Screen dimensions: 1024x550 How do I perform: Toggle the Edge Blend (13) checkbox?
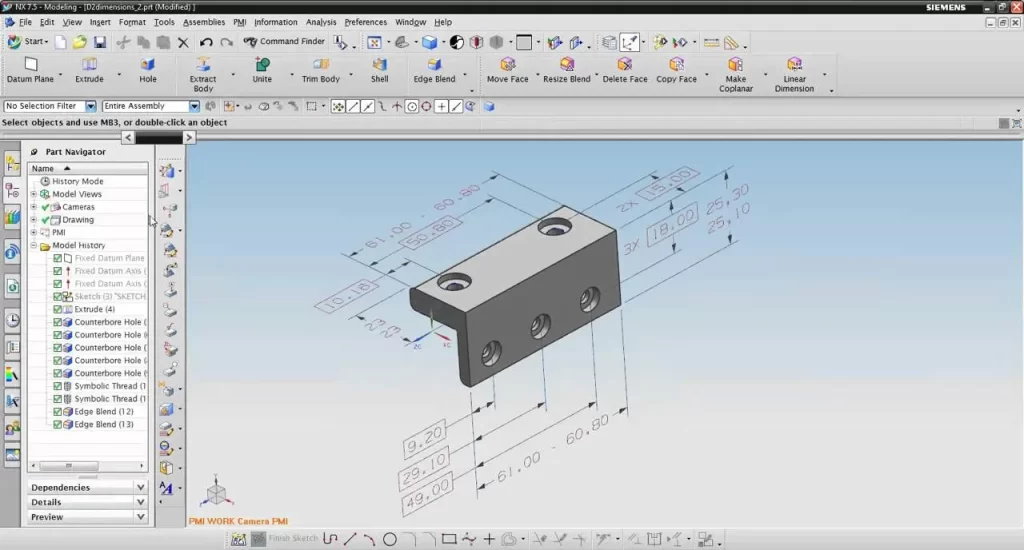click(57, 425)
